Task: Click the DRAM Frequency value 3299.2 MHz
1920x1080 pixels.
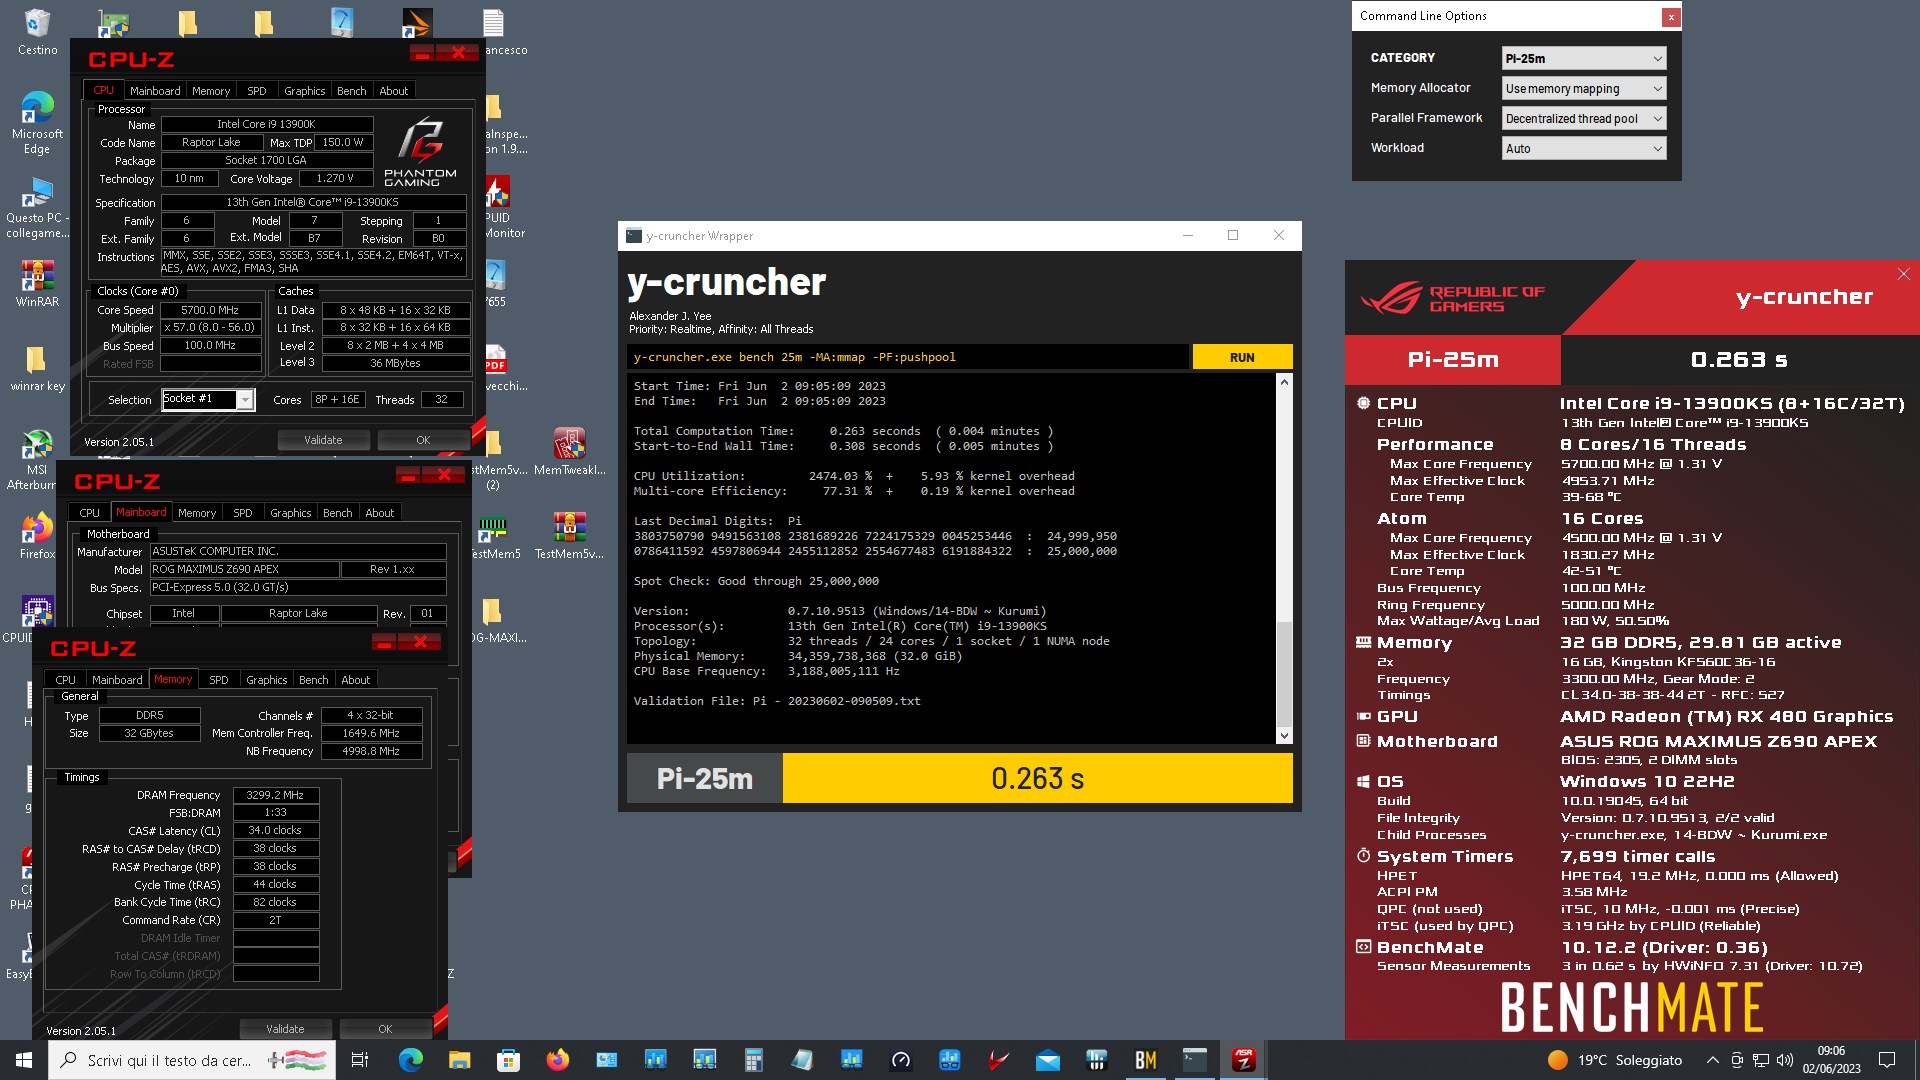Action: pos(275,795)
